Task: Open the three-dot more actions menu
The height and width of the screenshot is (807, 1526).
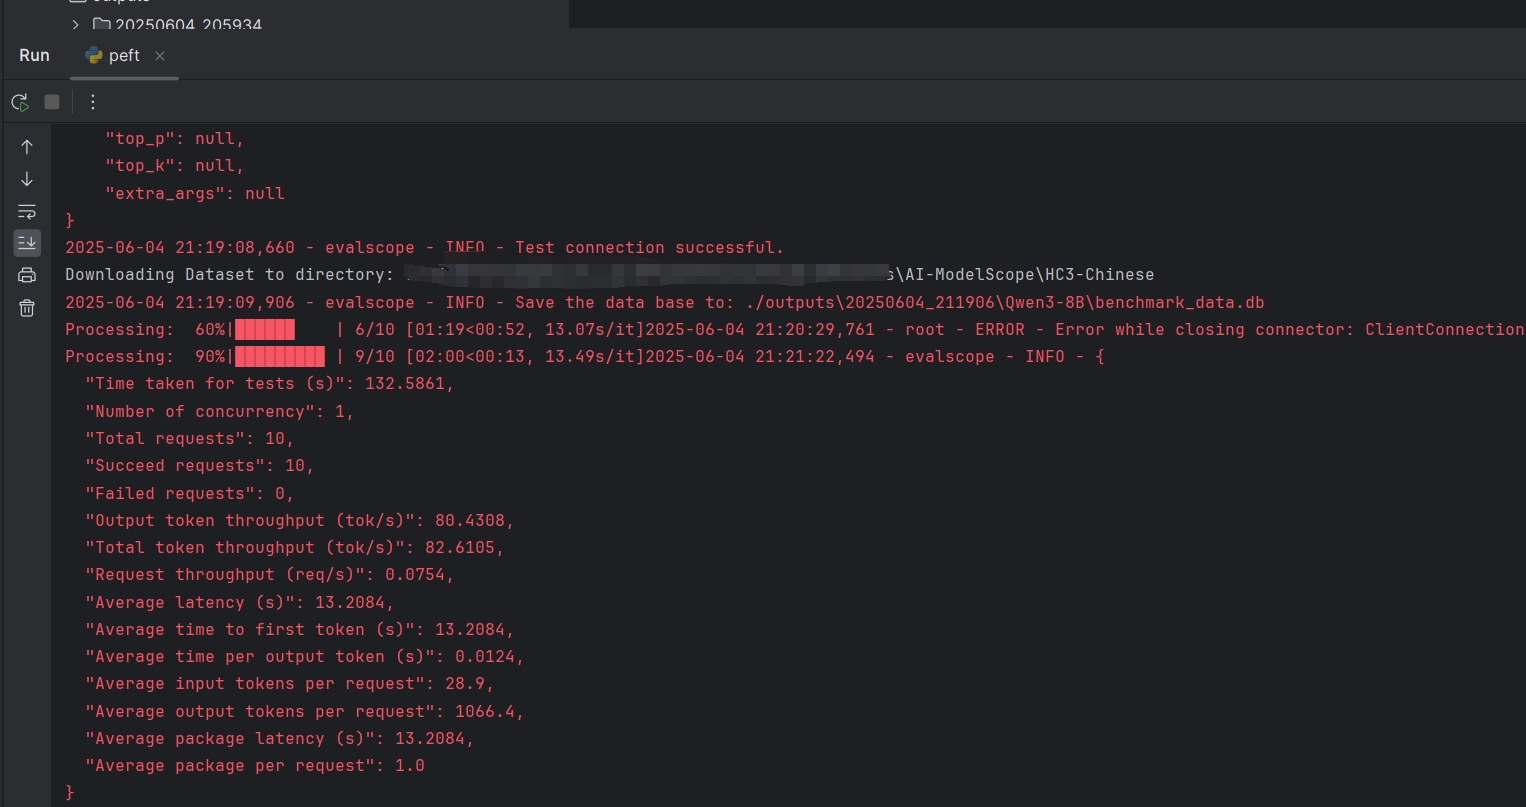Action: (x=93, y=102)
